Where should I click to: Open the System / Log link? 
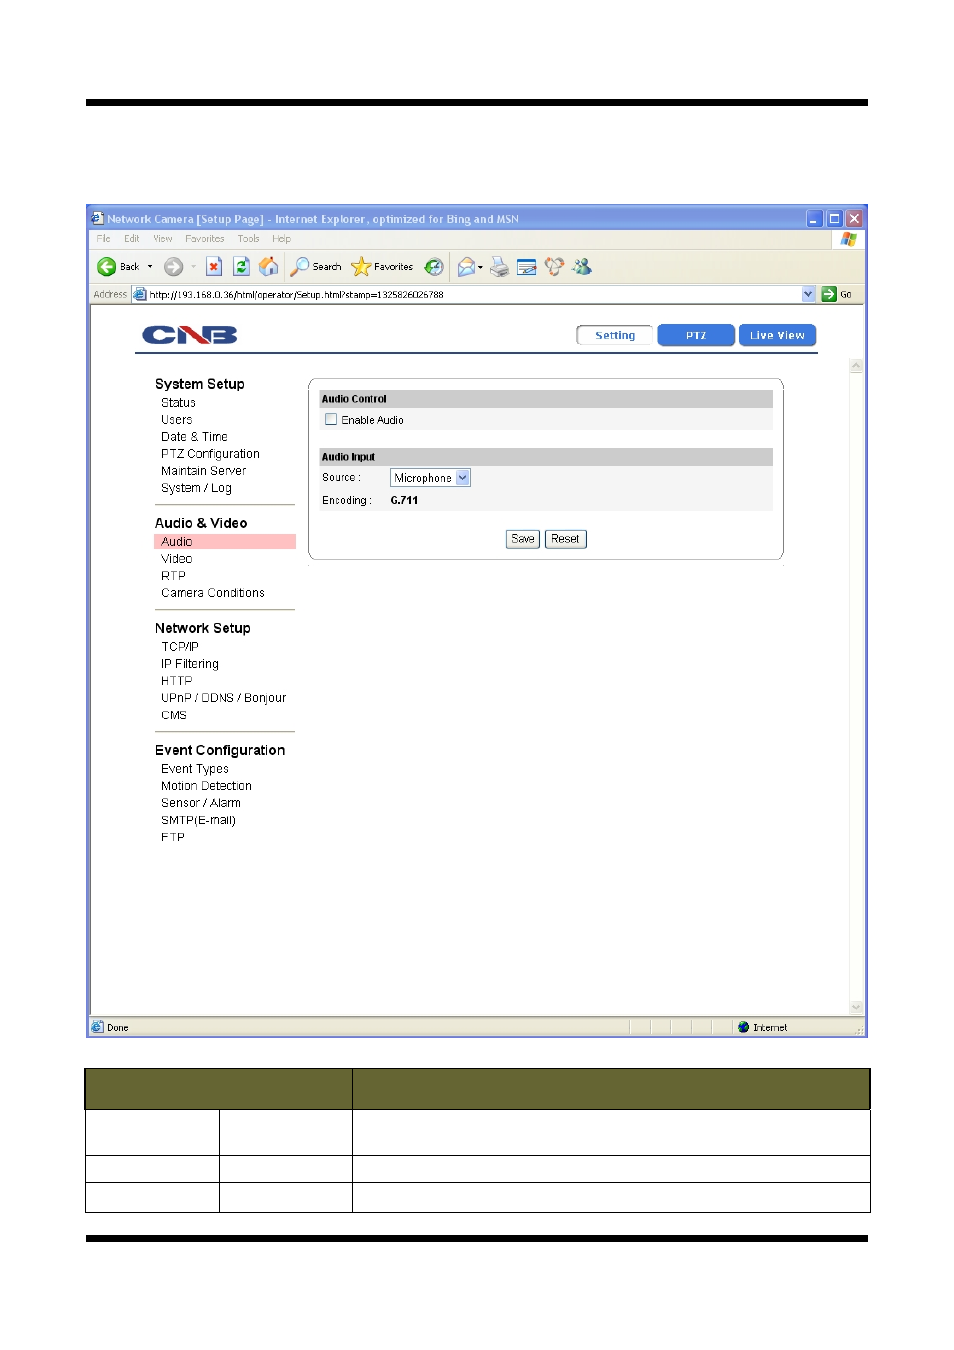[x=196, y=488]
